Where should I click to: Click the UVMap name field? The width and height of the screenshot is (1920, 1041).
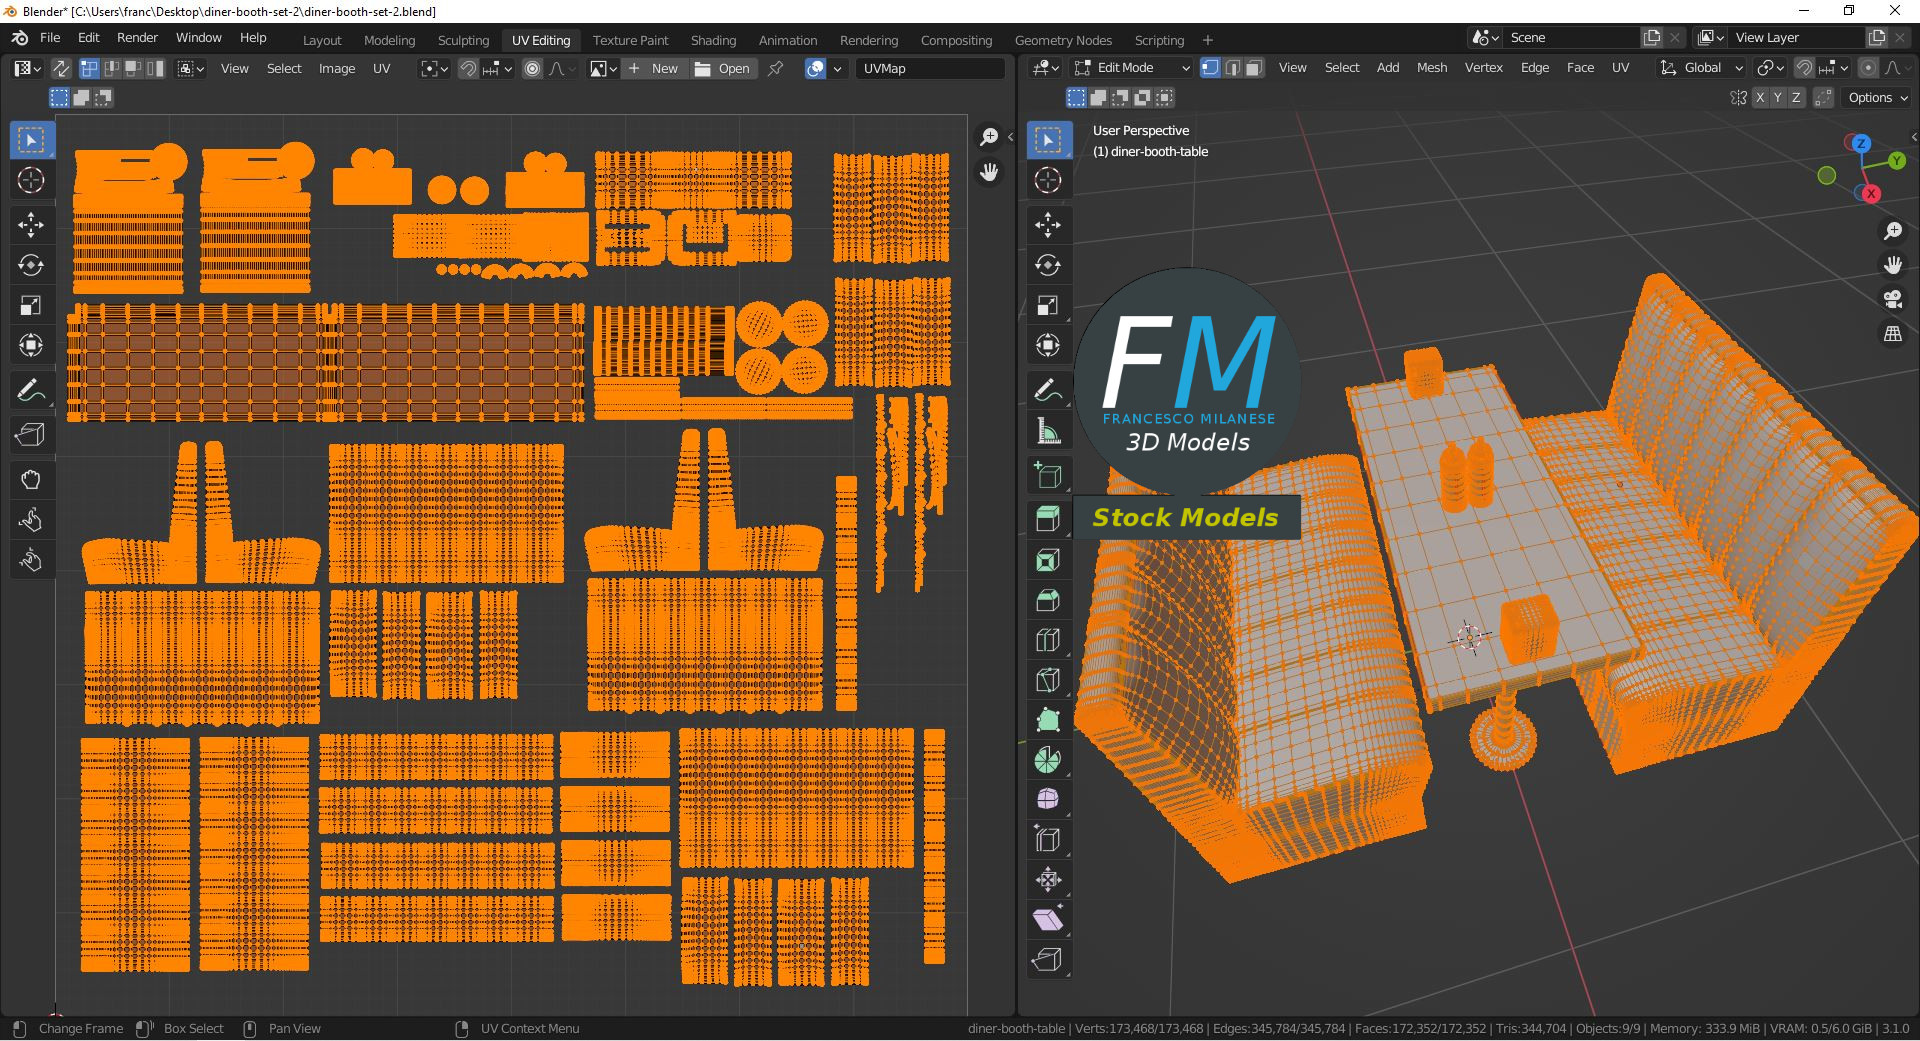[930, 68]
